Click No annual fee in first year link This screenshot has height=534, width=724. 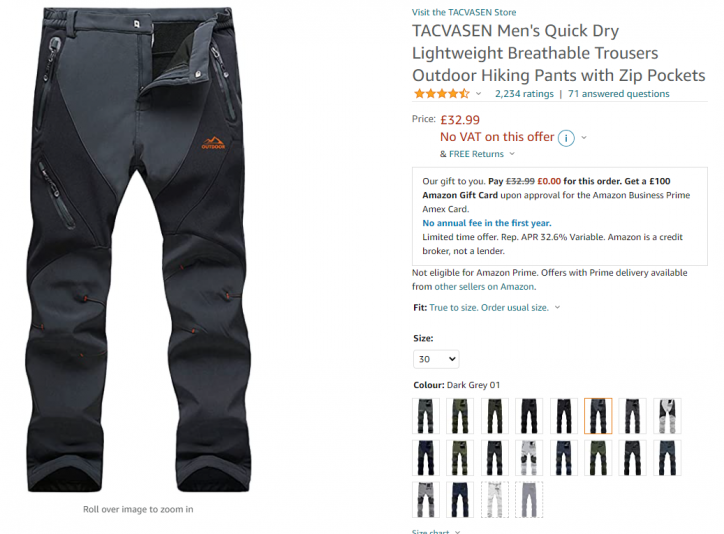click(x=487, y=223)
